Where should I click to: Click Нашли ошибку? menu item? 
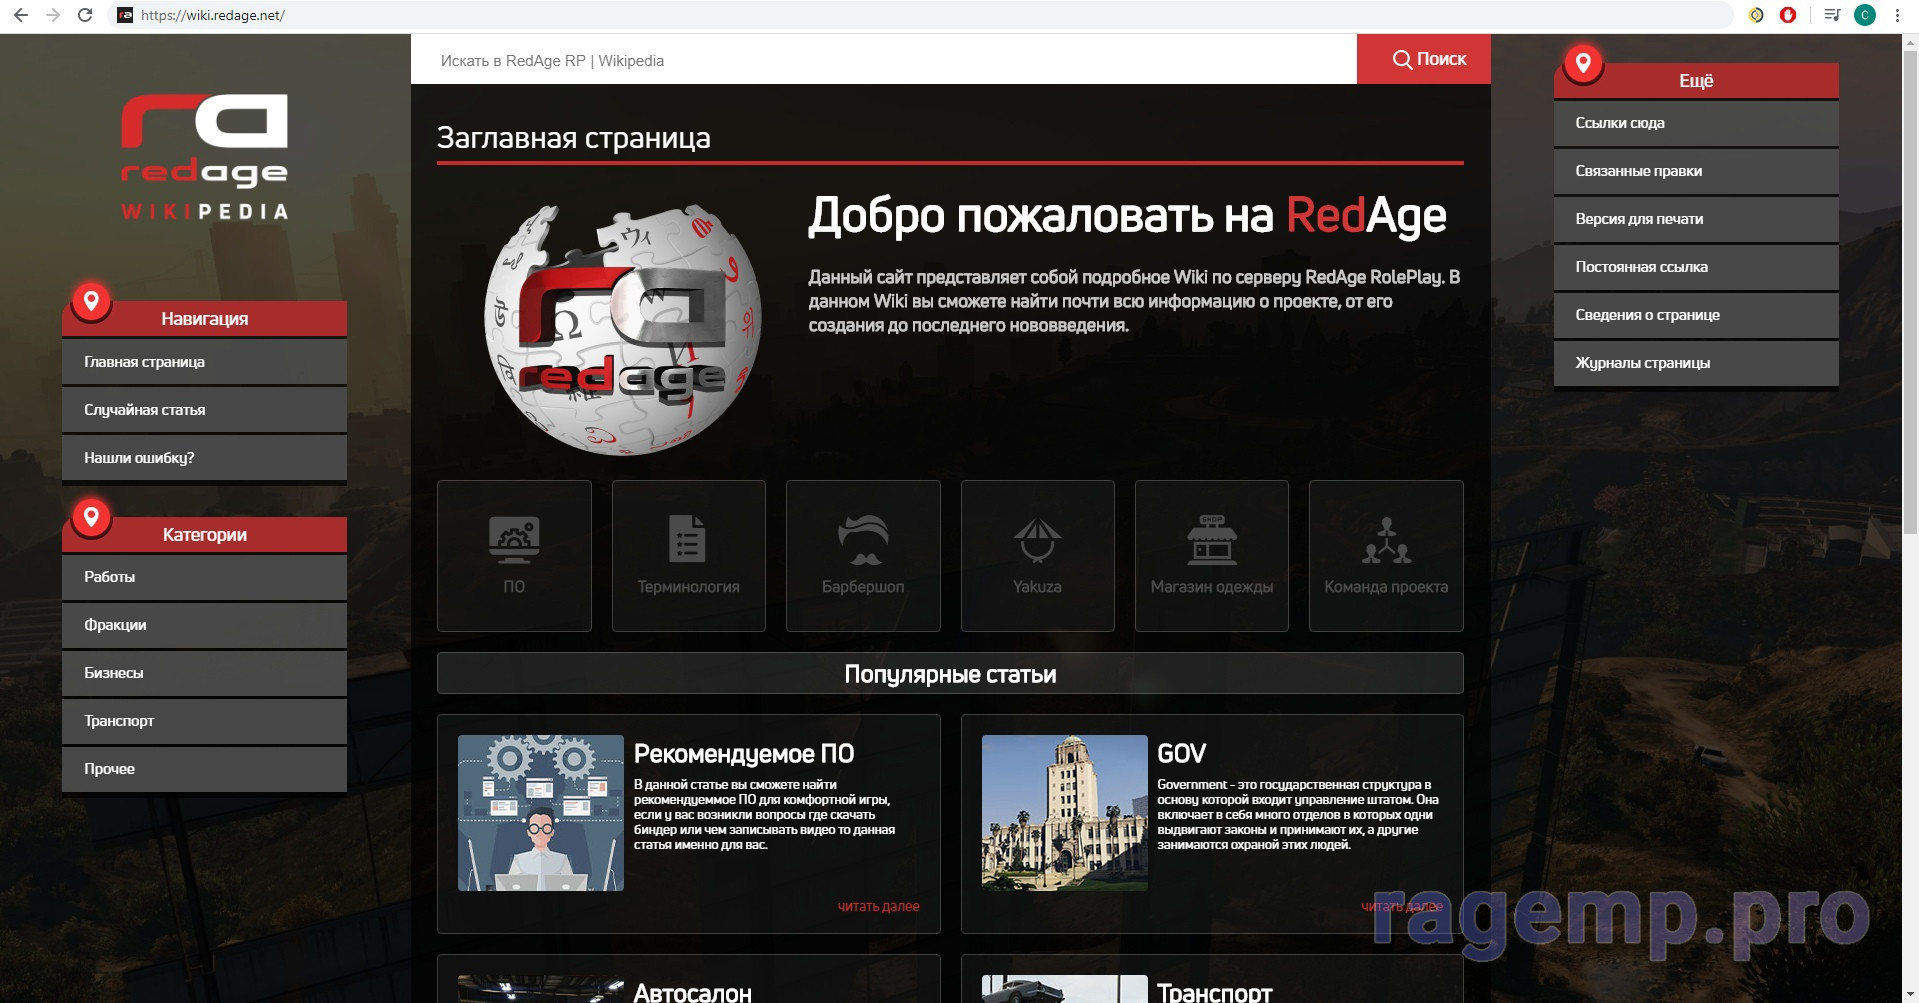coord(204,458)
